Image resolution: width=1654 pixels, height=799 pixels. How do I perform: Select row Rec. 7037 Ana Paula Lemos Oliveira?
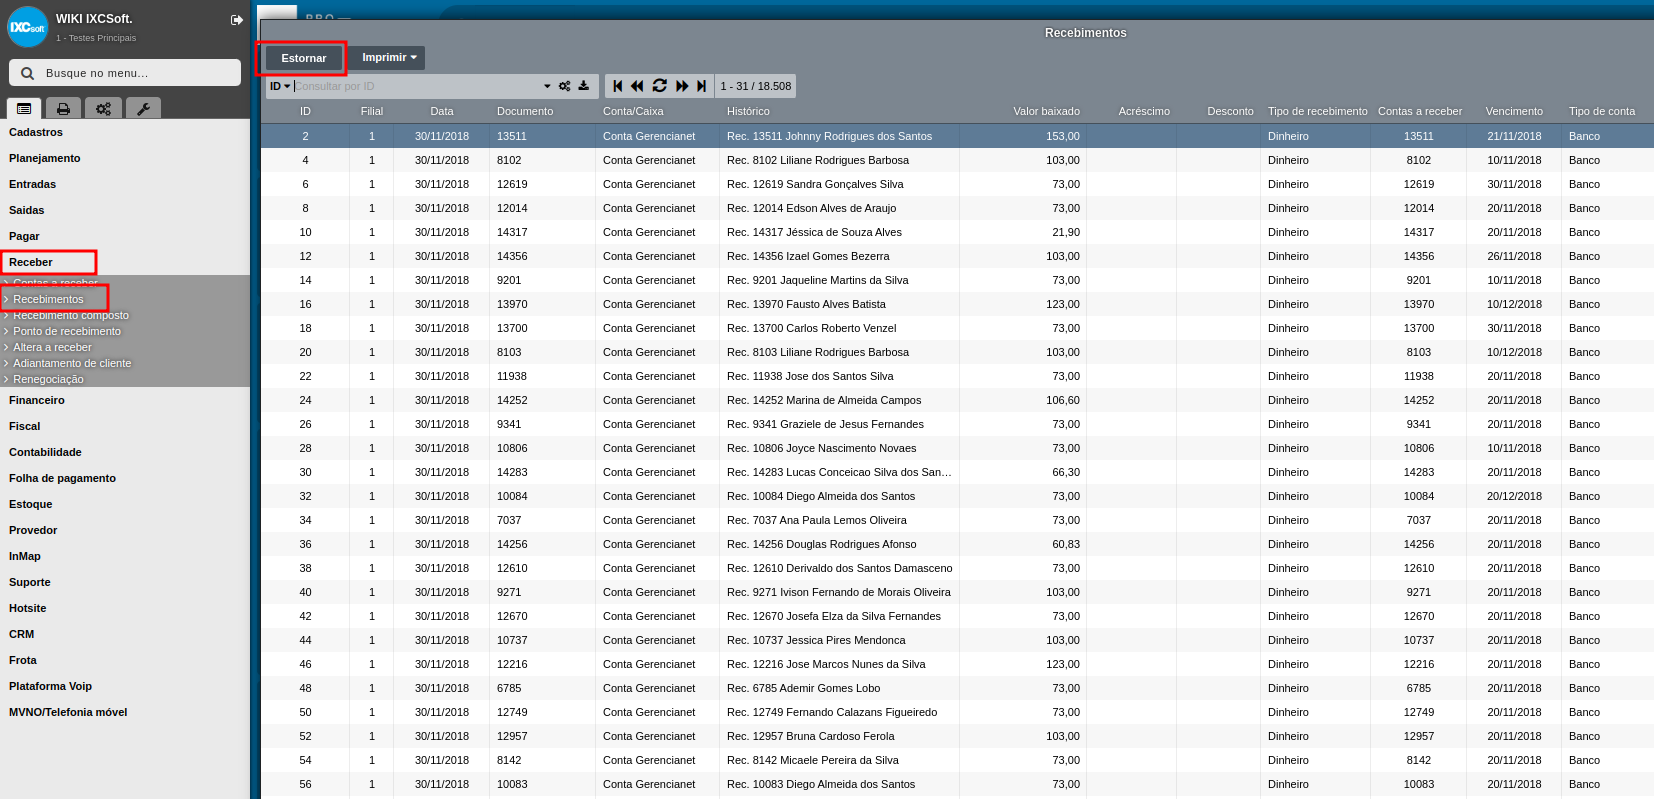pos(957,520)
